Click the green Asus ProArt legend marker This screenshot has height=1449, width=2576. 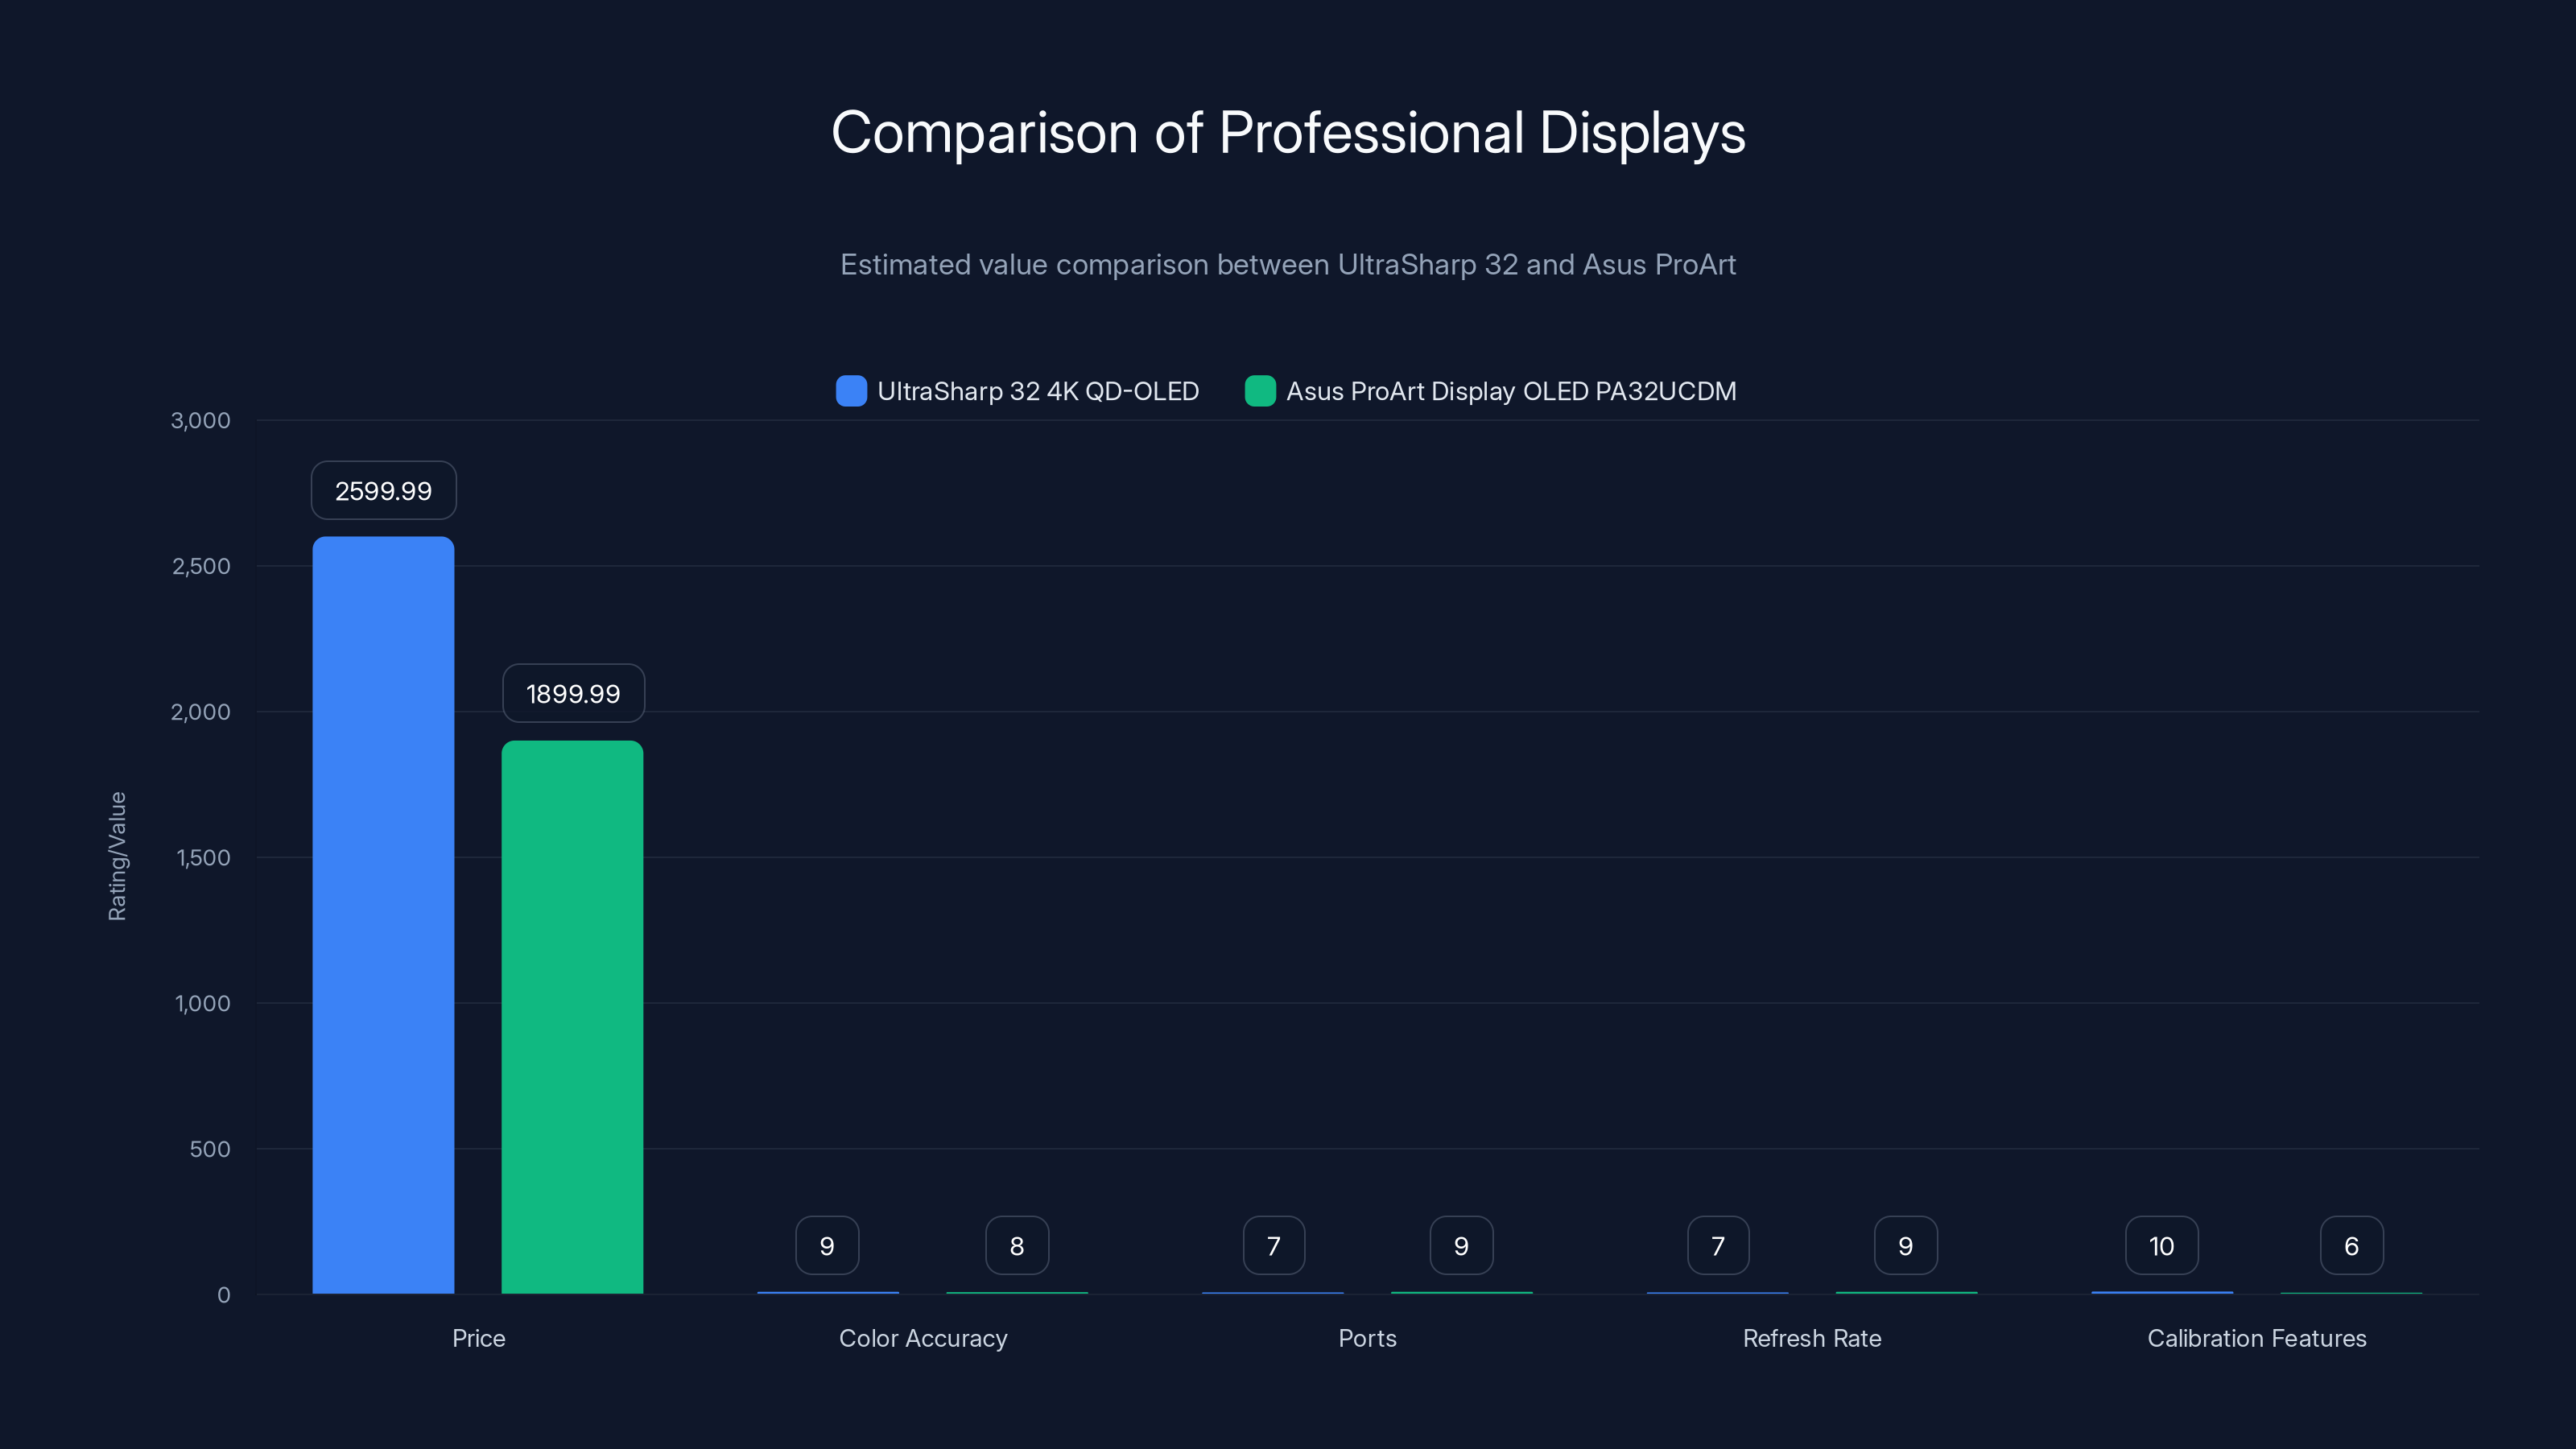click(x=1260, y=391)
